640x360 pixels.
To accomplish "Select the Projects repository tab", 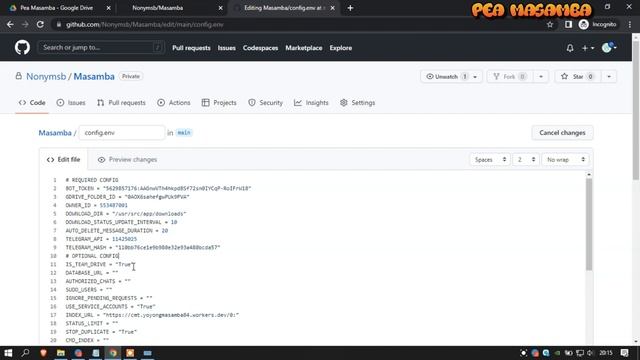I will coord(219,103).
